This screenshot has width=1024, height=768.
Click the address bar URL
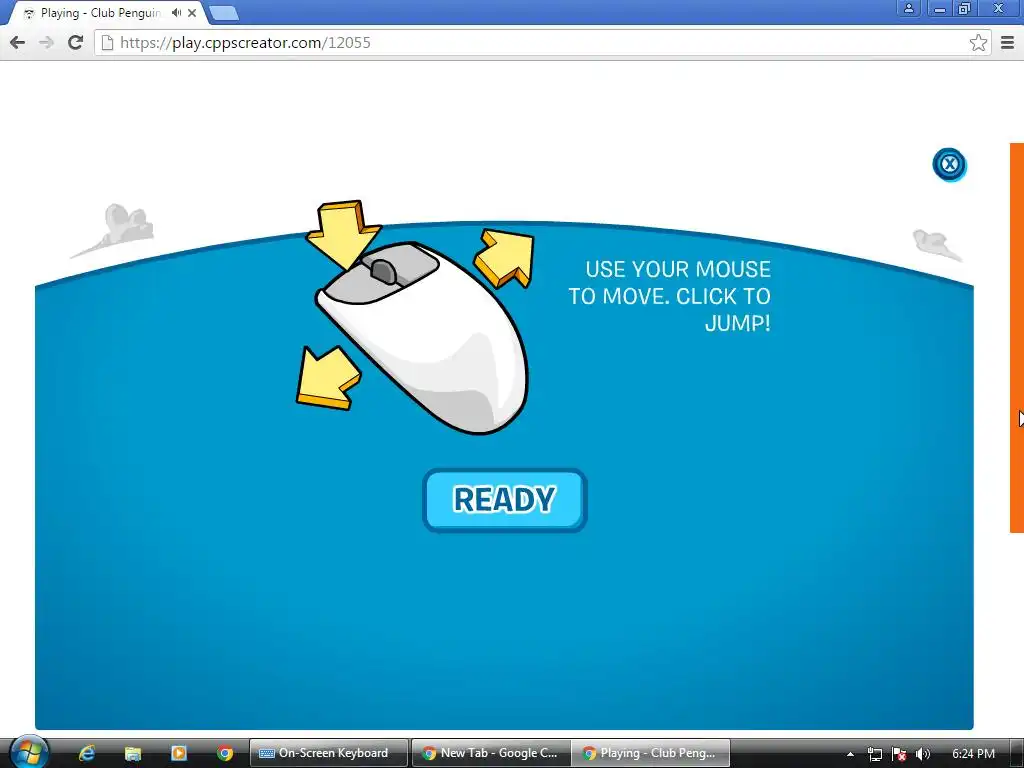pos(245,42)
